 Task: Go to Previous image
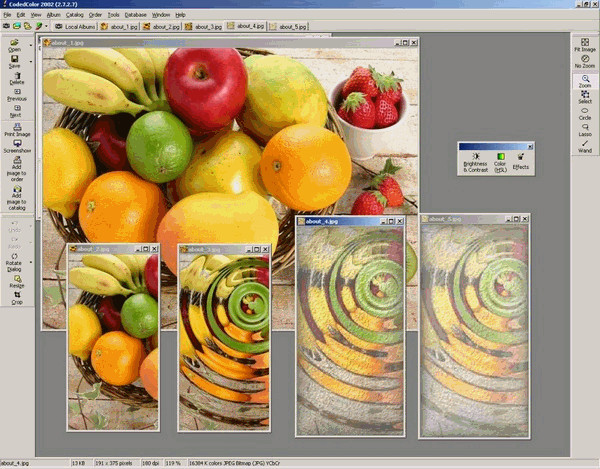pos(17,95)
